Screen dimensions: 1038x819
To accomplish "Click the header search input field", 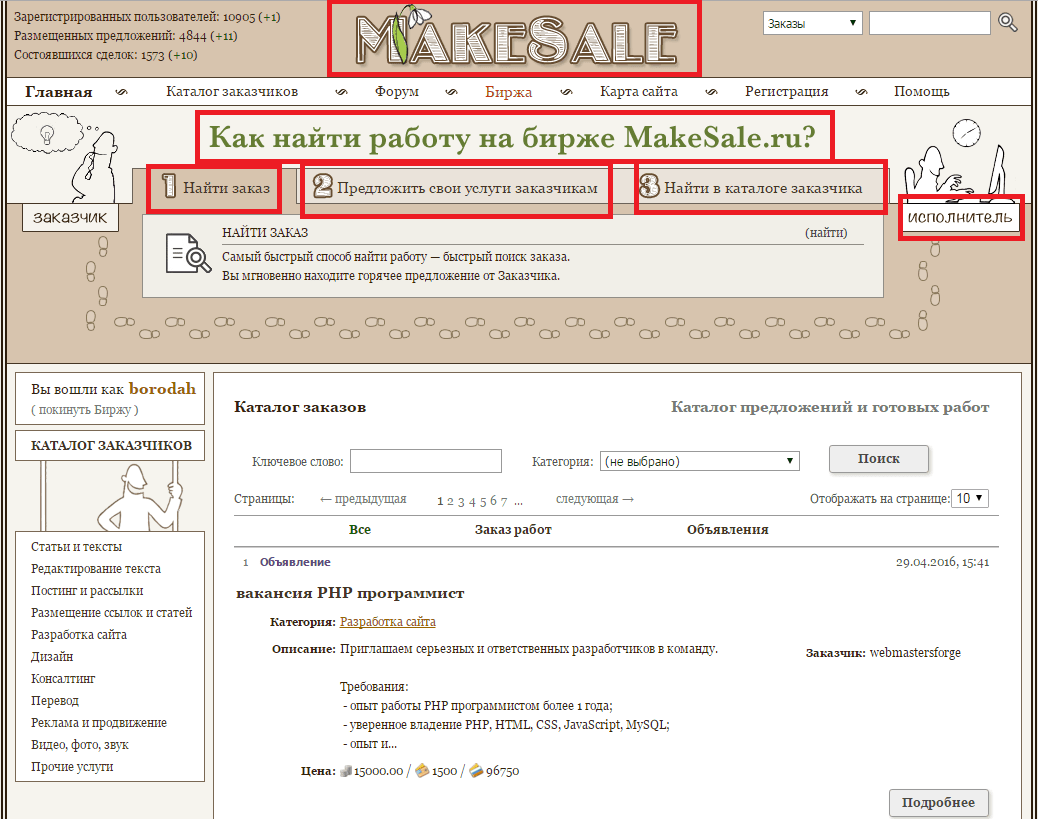I will (x=929, y=23).
